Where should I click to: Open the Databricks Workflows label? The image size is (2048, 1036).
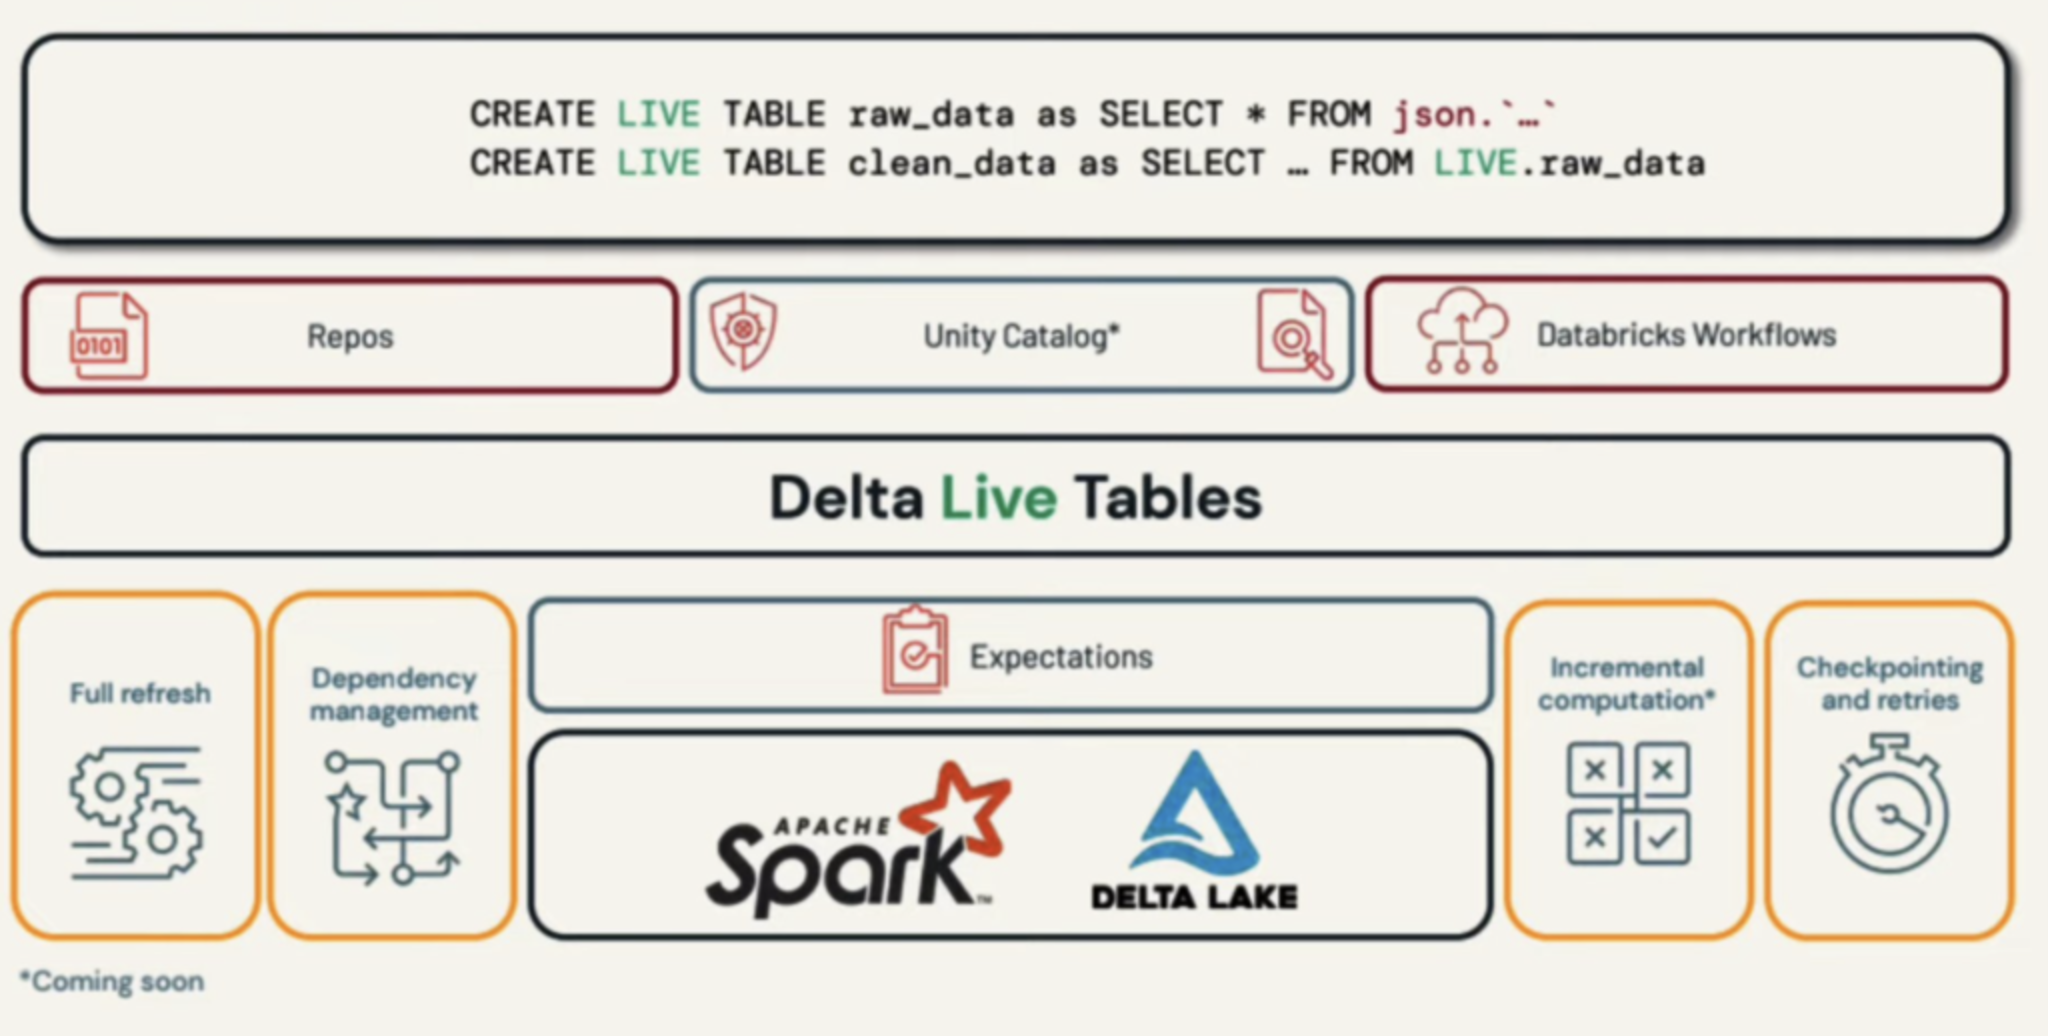point(1686,335)
